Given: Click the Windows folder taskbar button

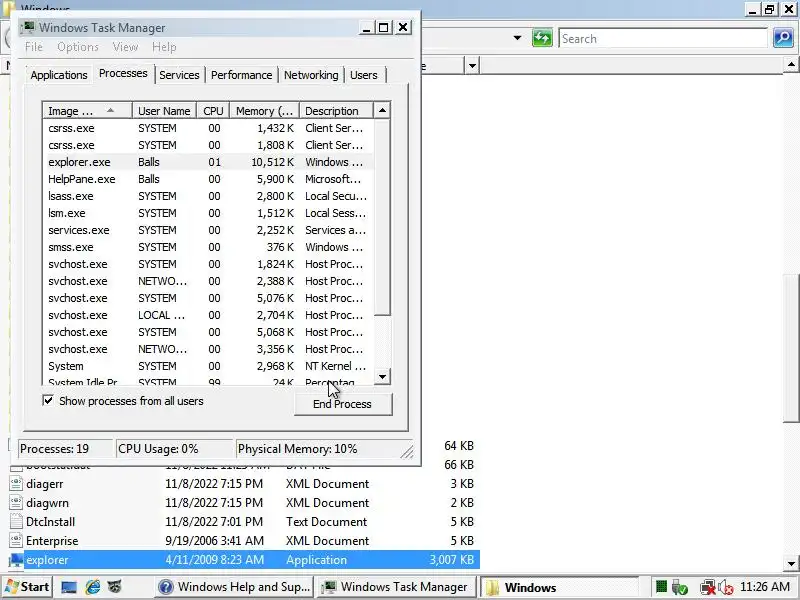Looking at the screenshot, I should 559,587.
